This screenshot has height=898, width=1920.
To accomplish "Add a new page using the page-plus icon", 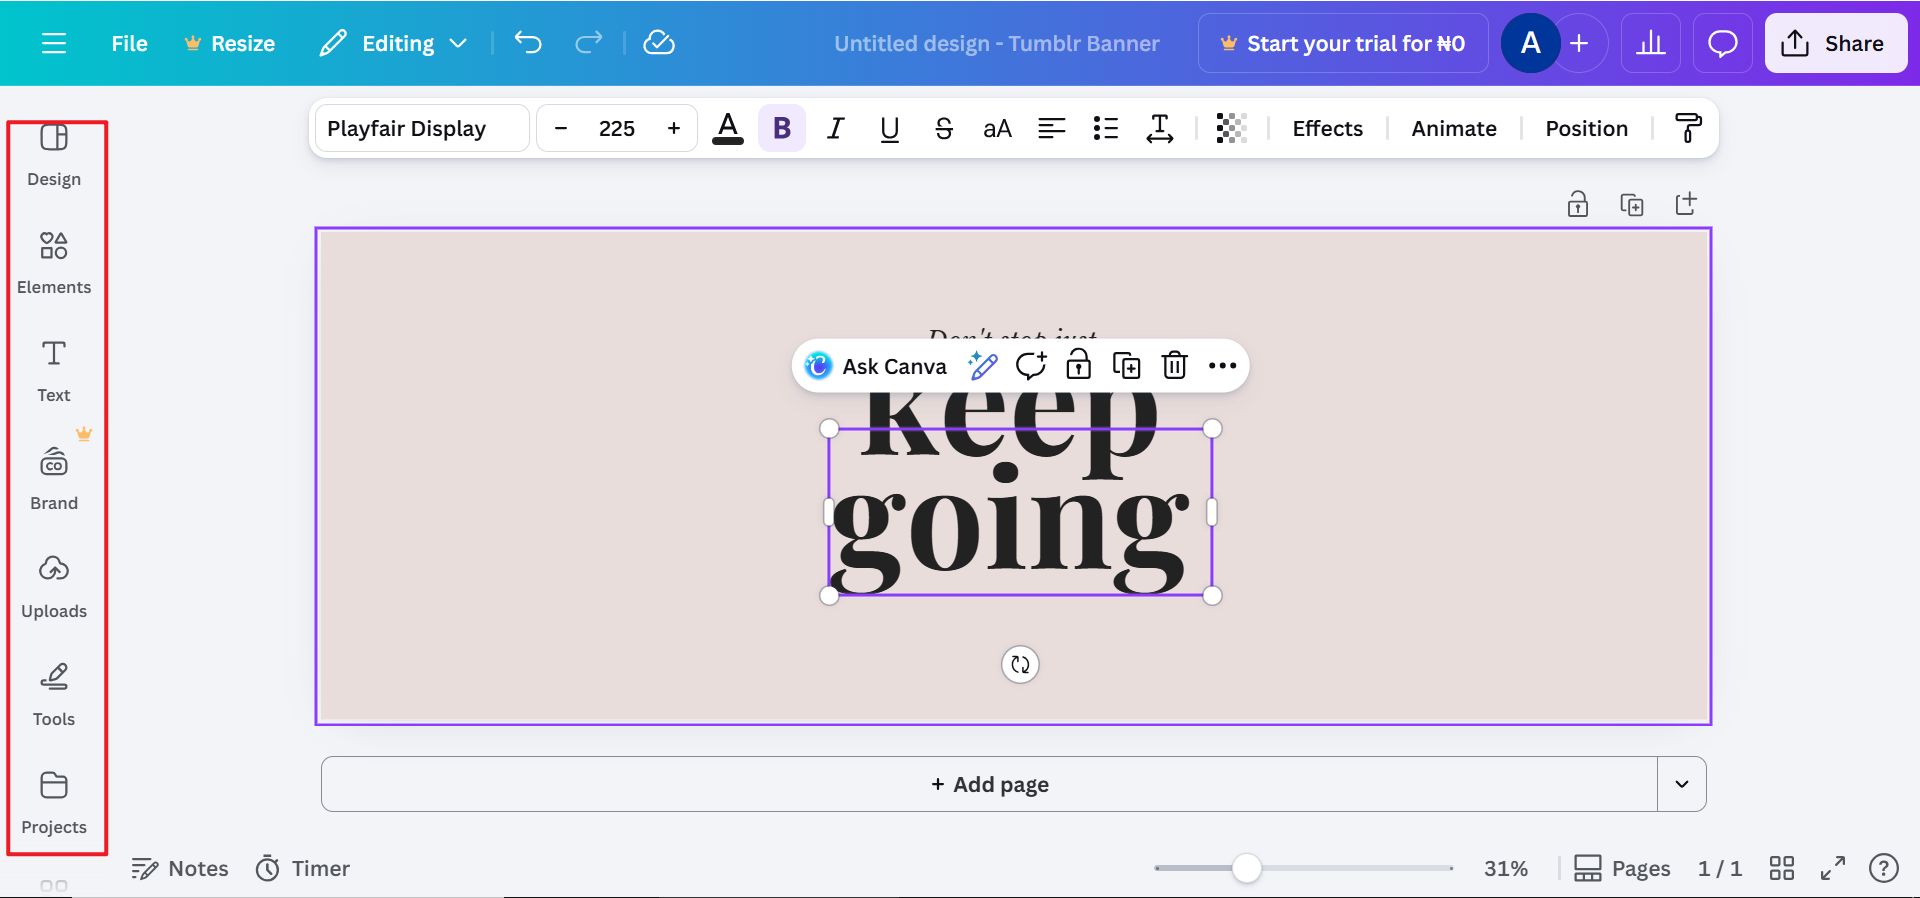I will pos(1686,204).
